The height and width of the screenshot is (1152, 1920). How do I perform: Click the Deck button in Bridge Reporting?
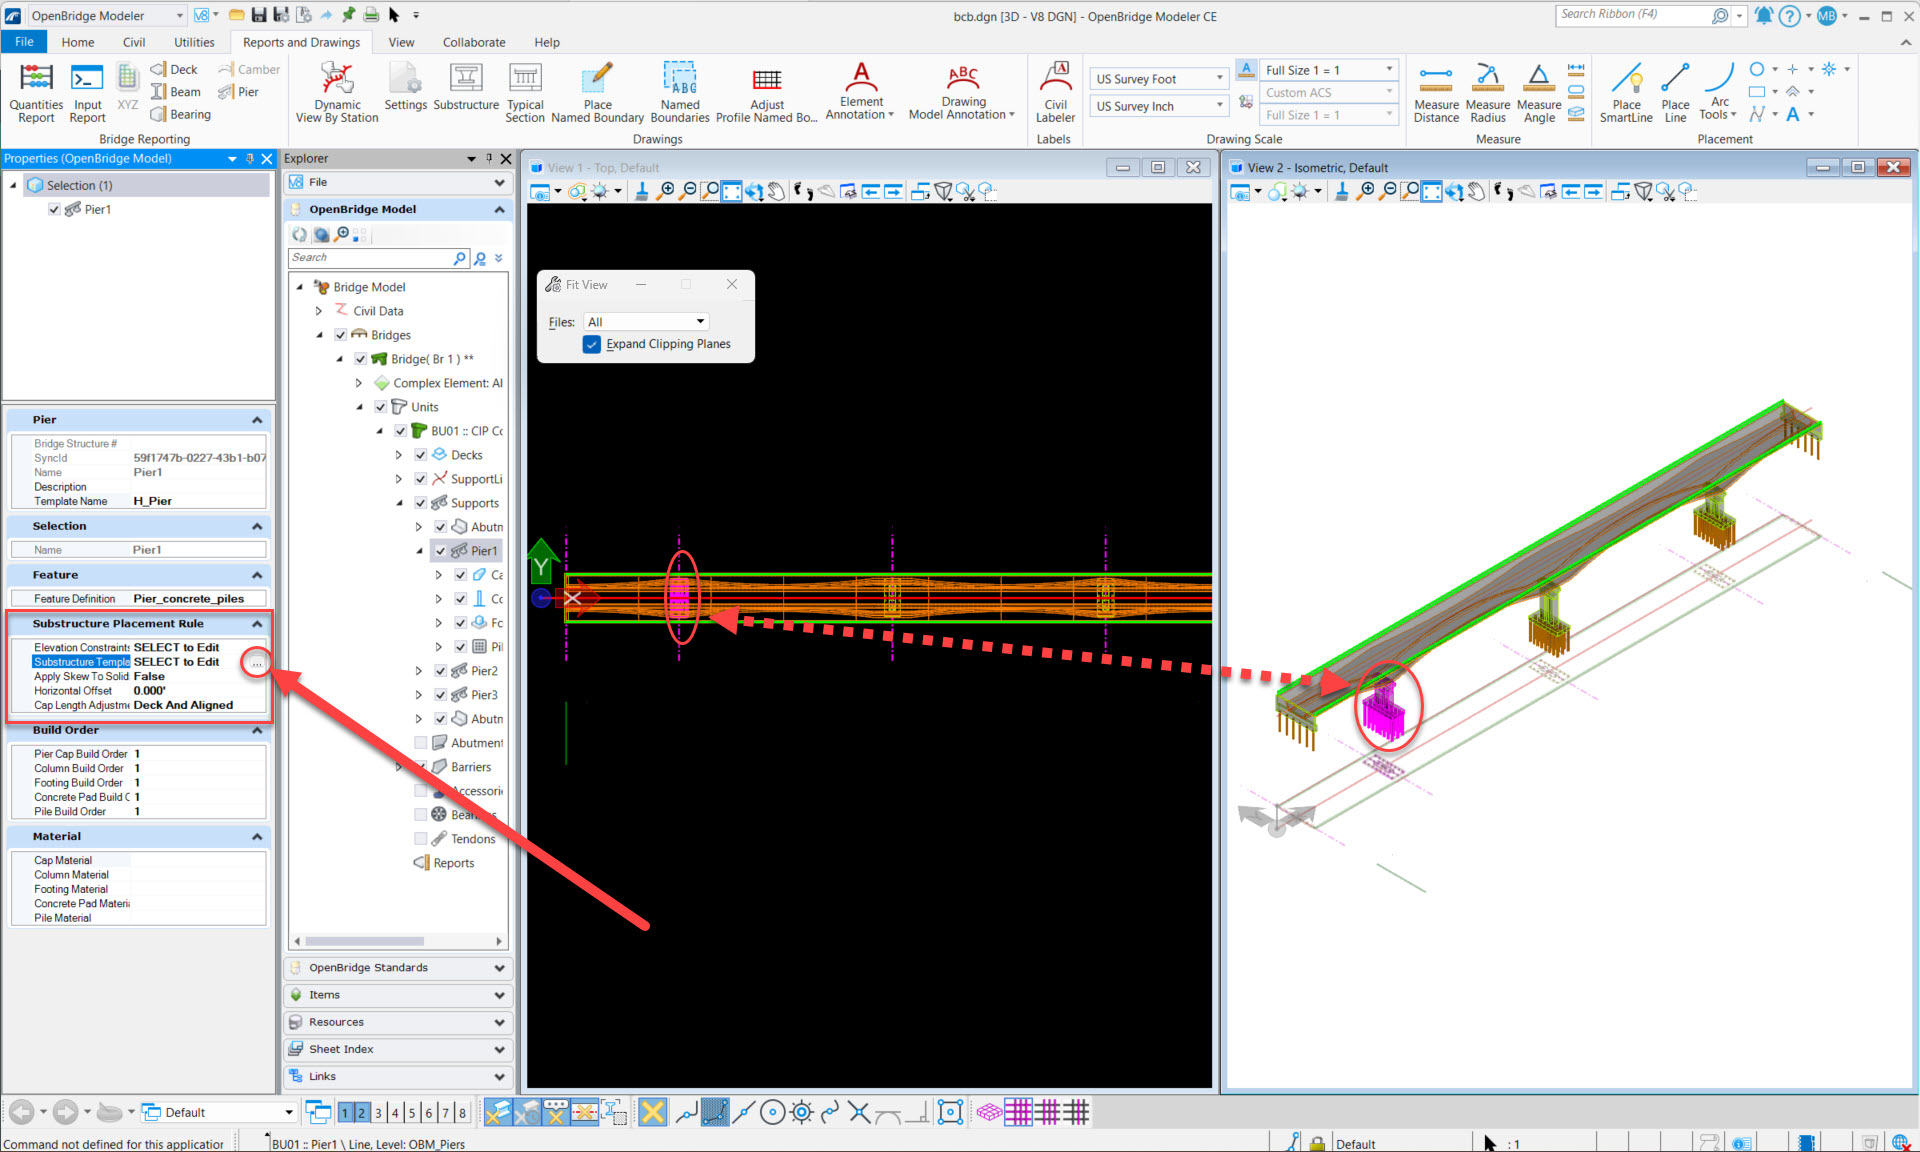[x=174, y=69]
